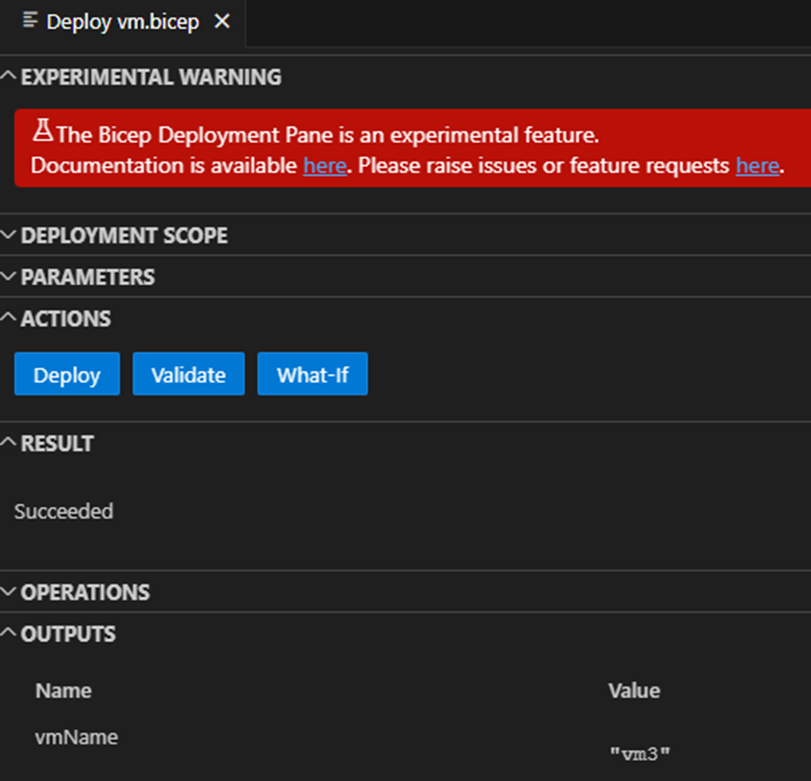Open the raise issues 'here' link
This screenshot has height=781, width=811.
(757, 165)
